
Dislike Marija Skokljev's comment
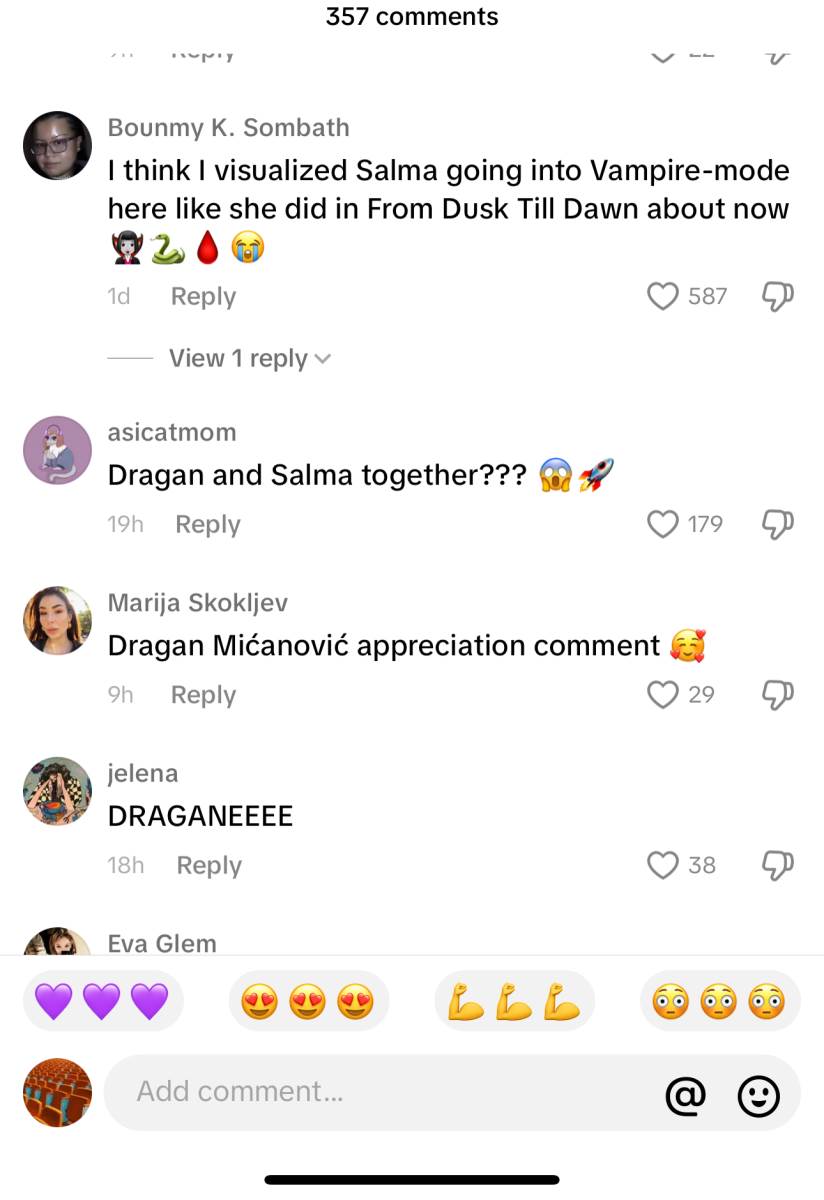click(x=778, y=694)
